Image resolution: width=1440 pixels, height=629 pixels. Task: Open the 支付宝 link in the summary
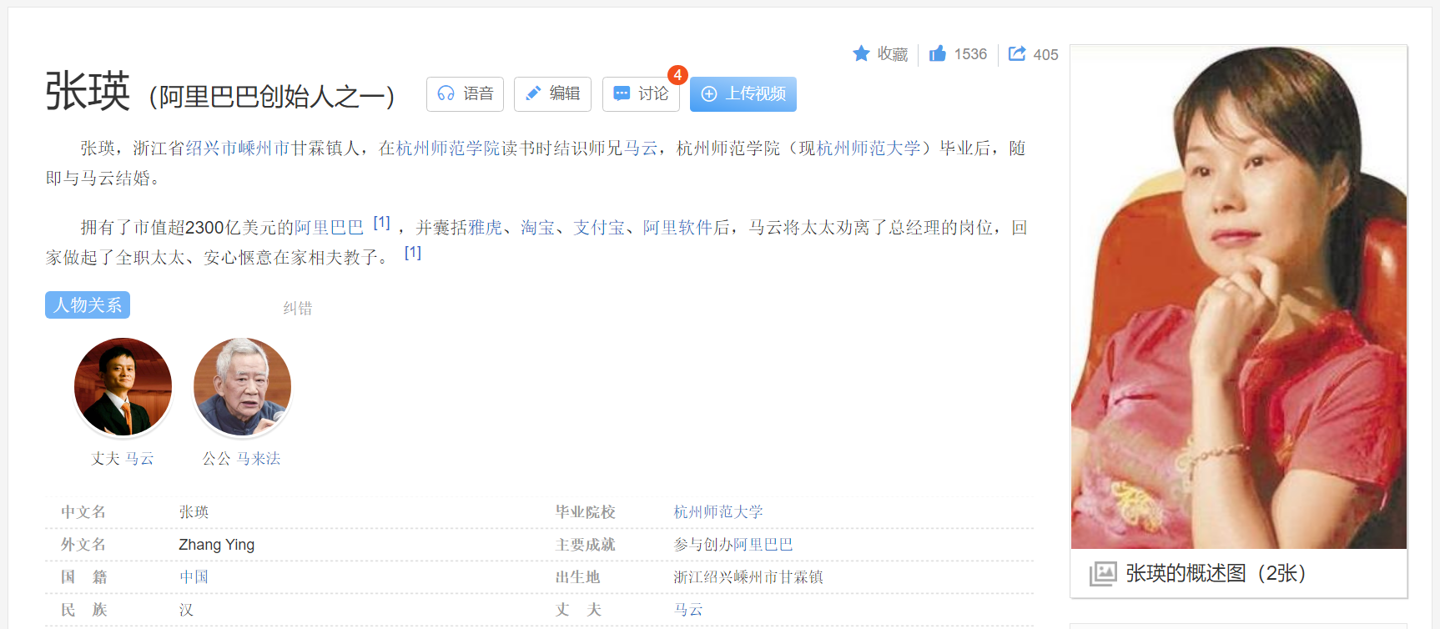(x=599, y=228)
